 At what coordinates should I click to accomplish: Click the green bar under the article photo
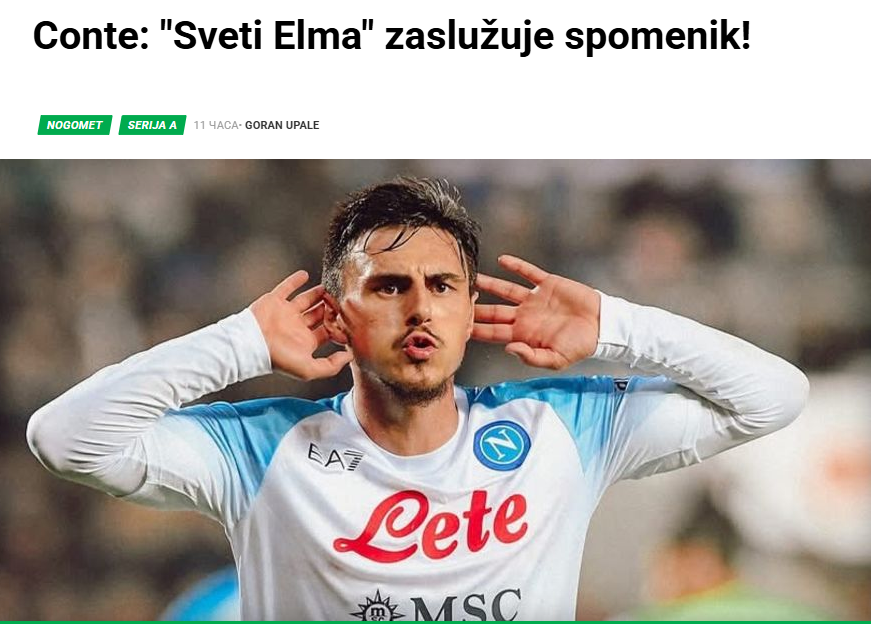(436, 623)
